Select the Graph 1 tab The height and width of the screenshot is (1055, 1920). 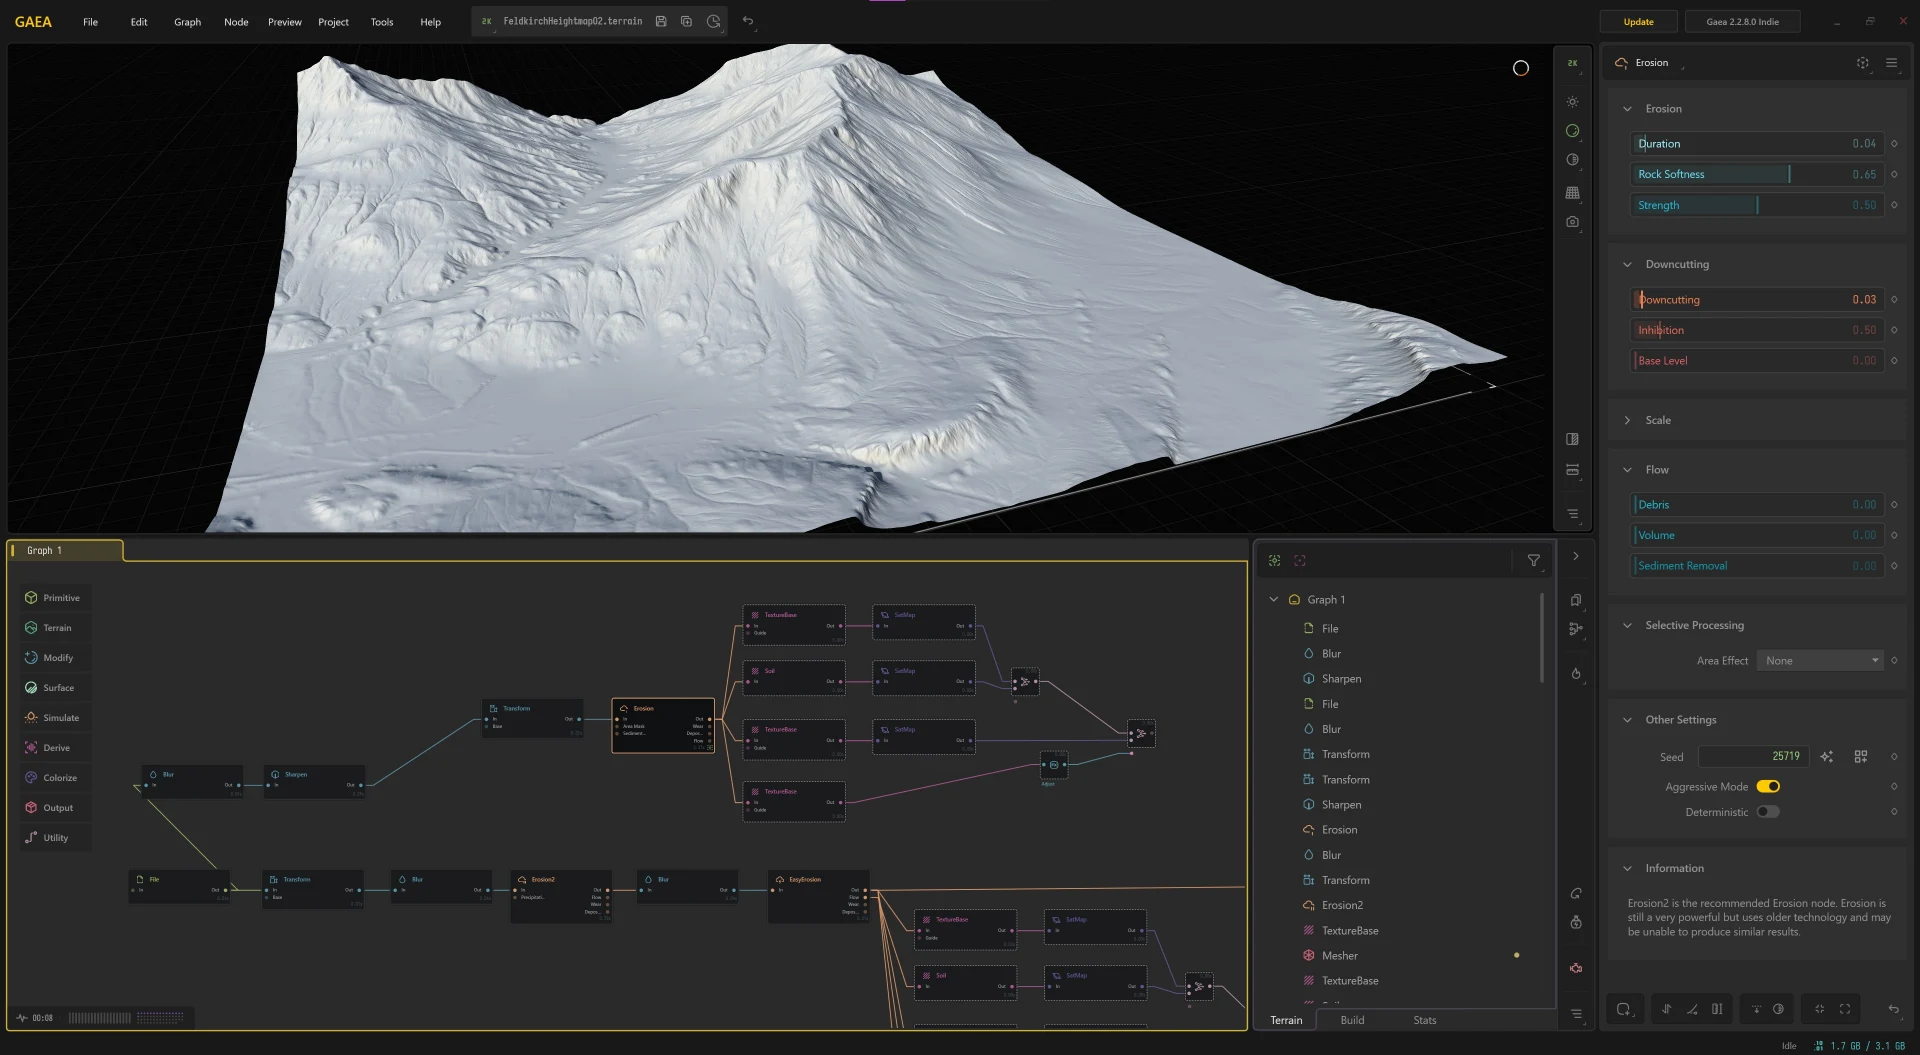[66, 551]
